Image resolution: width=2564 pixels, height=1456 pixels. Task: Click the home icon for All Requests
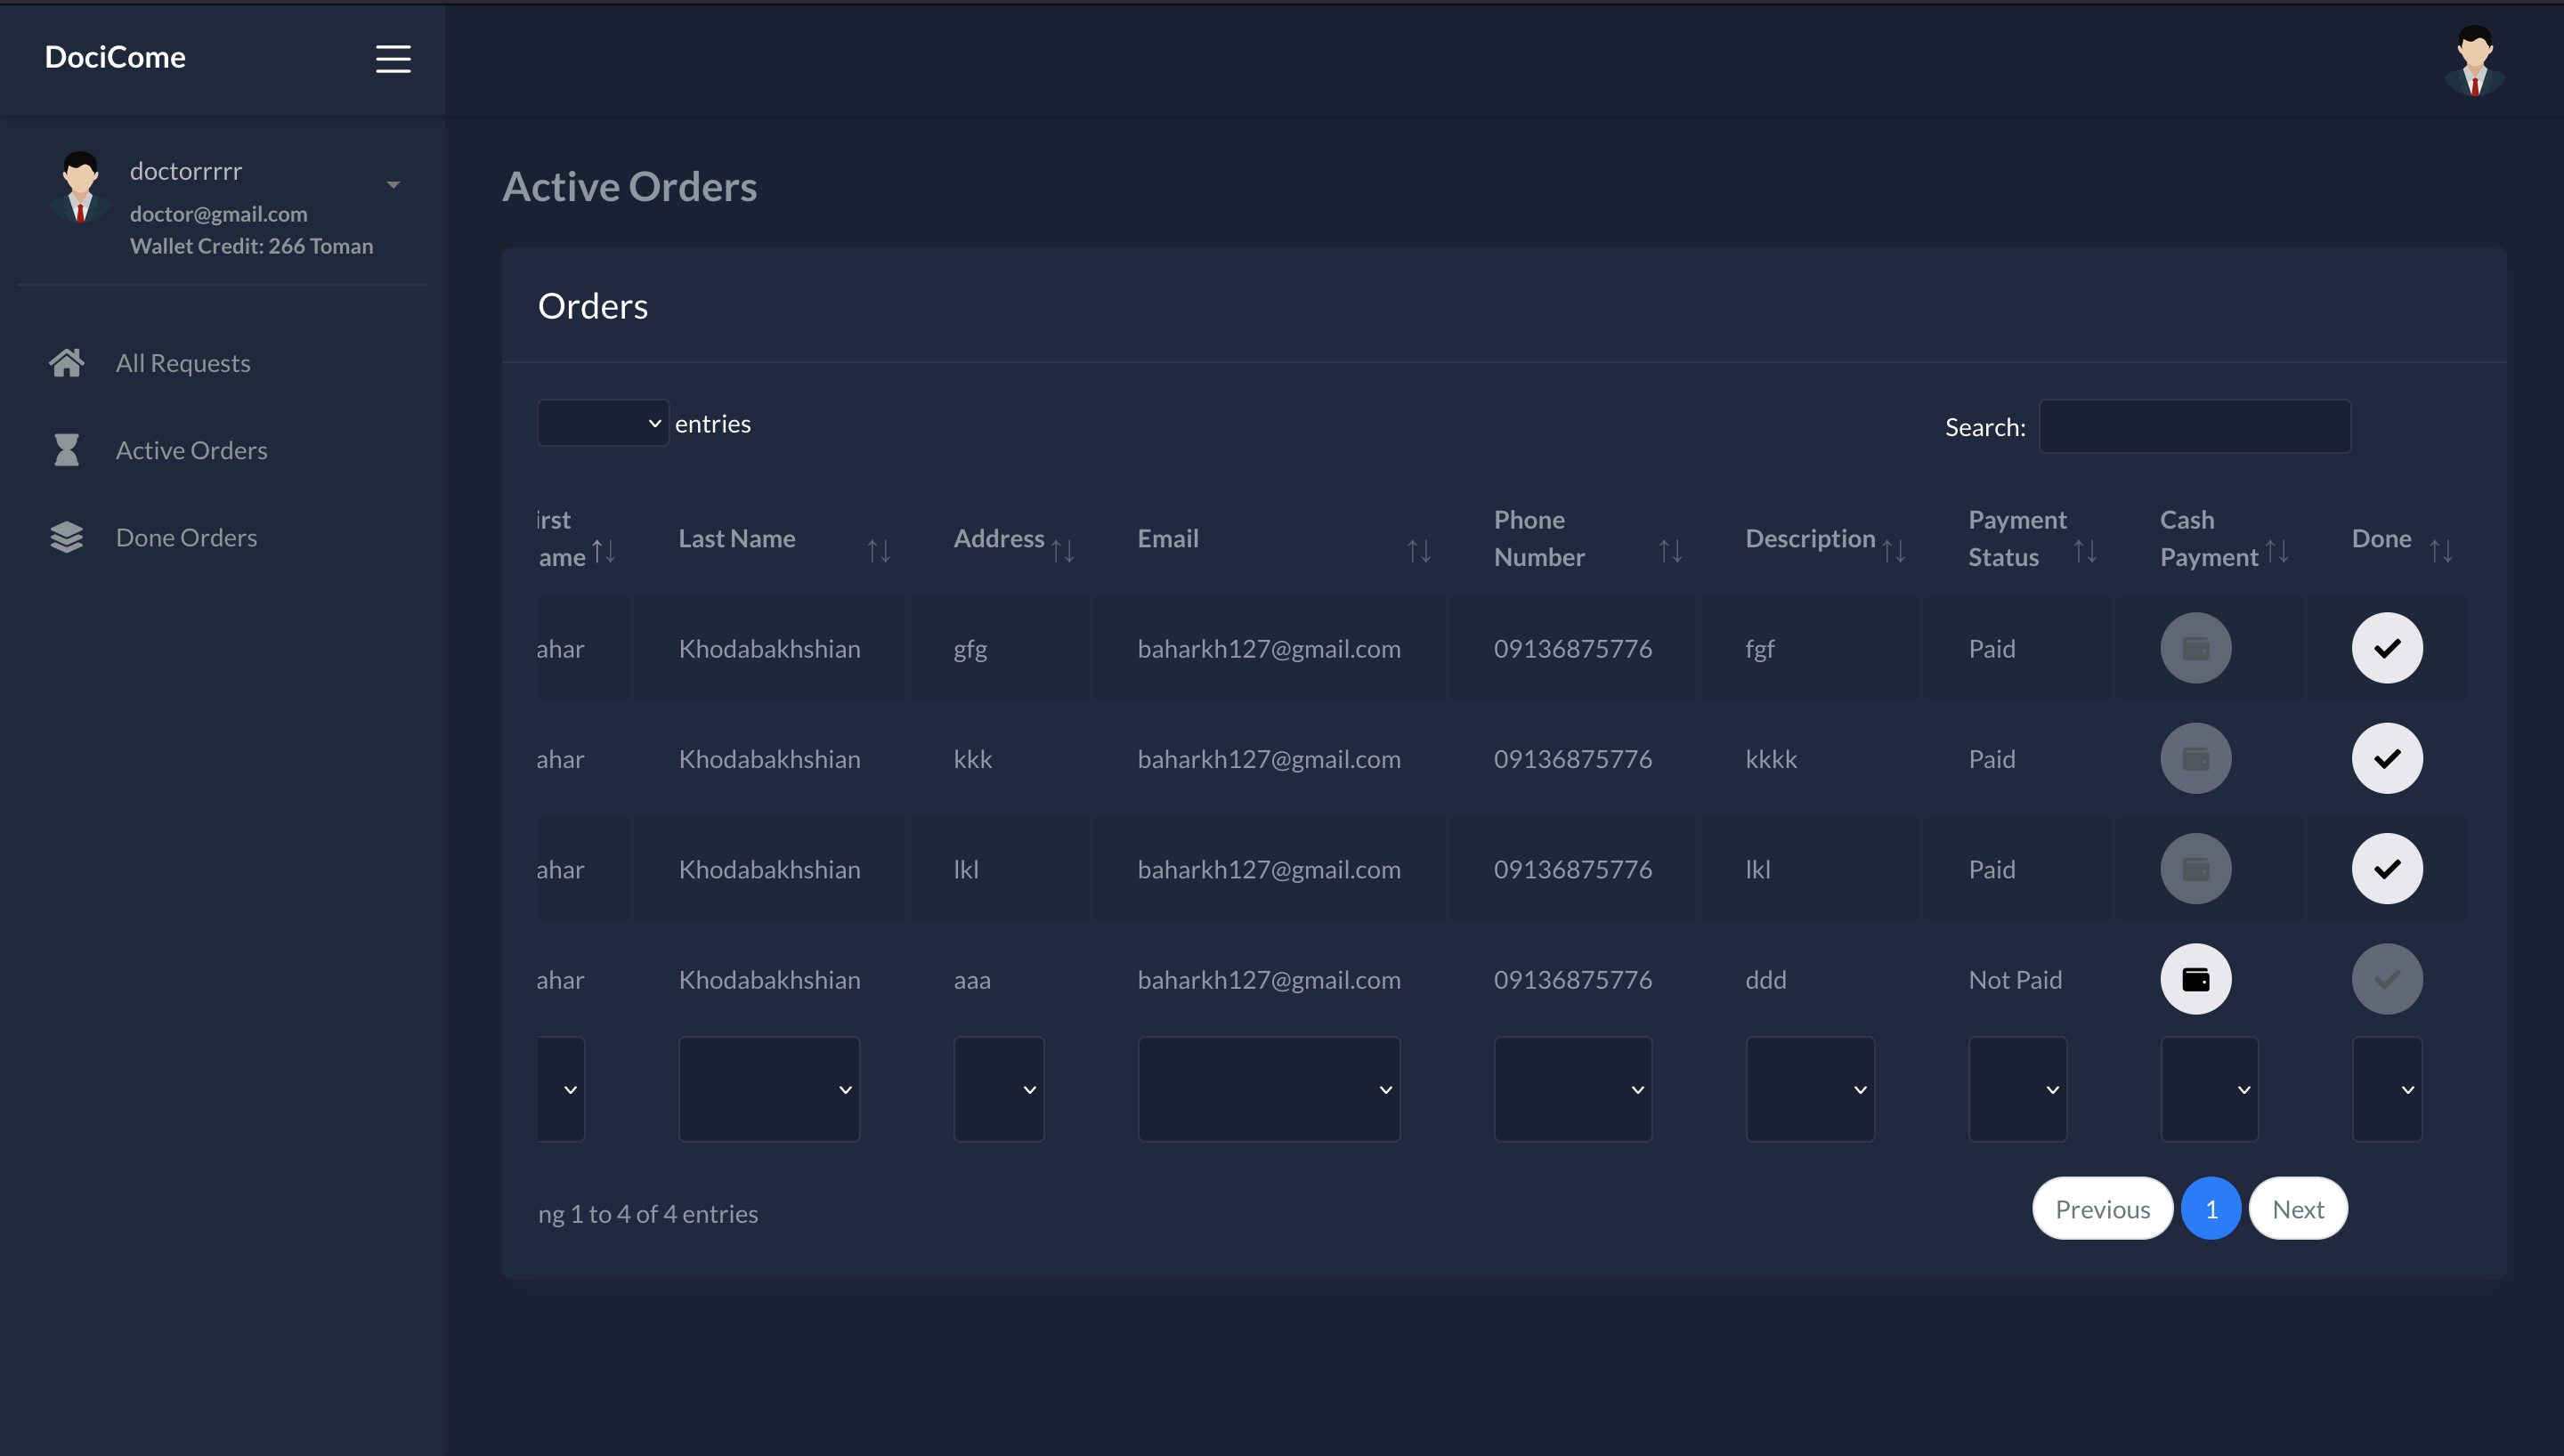click(66, 363)
